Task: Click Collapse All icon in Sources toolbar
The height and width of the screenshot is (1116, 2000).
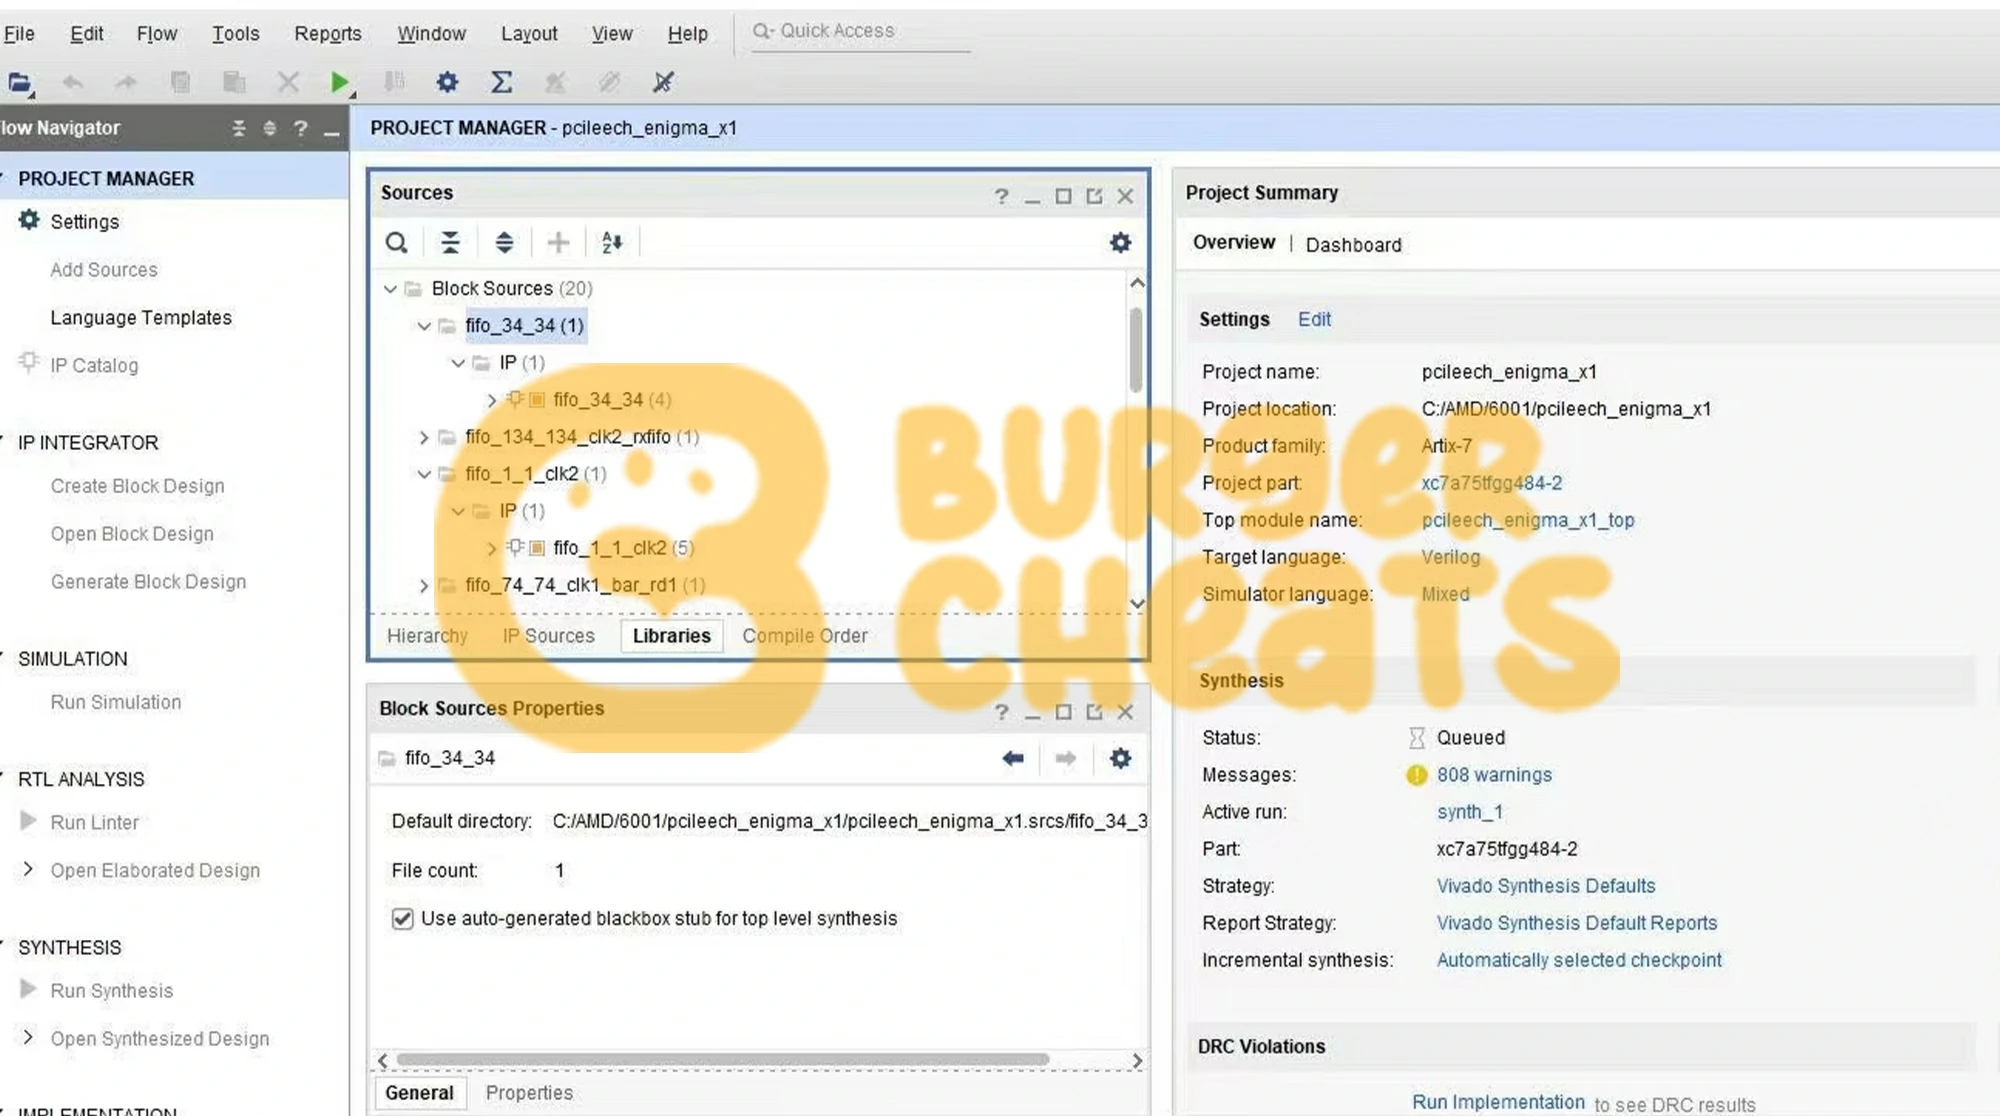Action: tap(450, 243)
